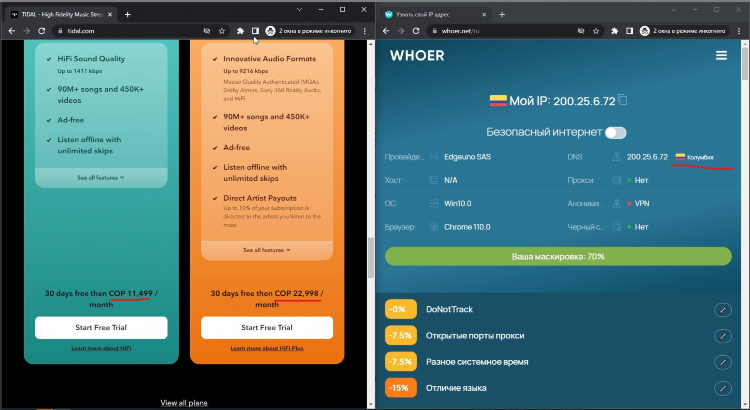Open edit icon for Разное системное время
750x410 pixels.
pos(723,362)
